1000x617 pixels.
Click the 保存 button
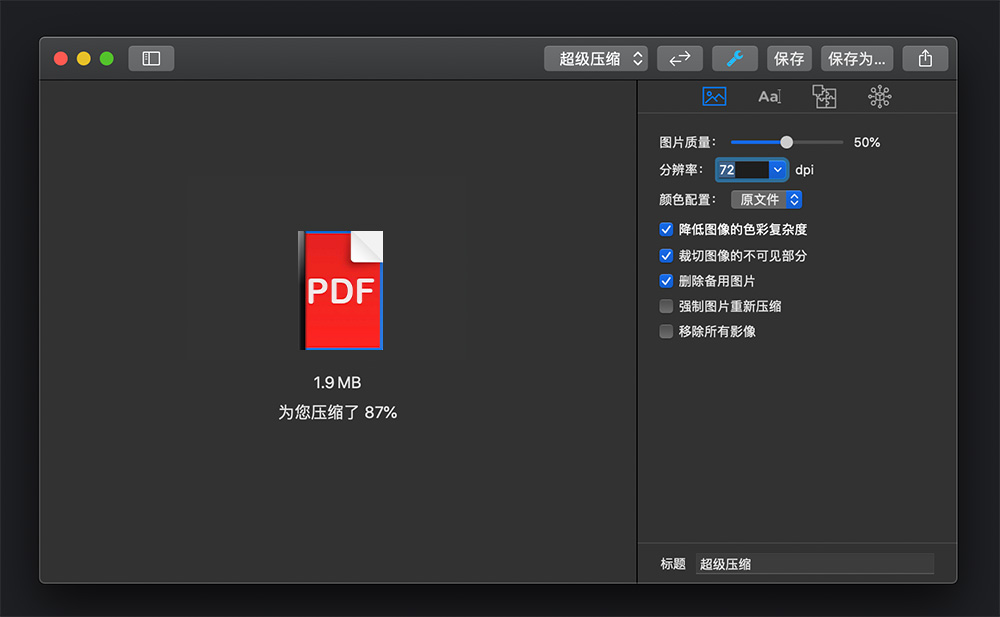789,59
